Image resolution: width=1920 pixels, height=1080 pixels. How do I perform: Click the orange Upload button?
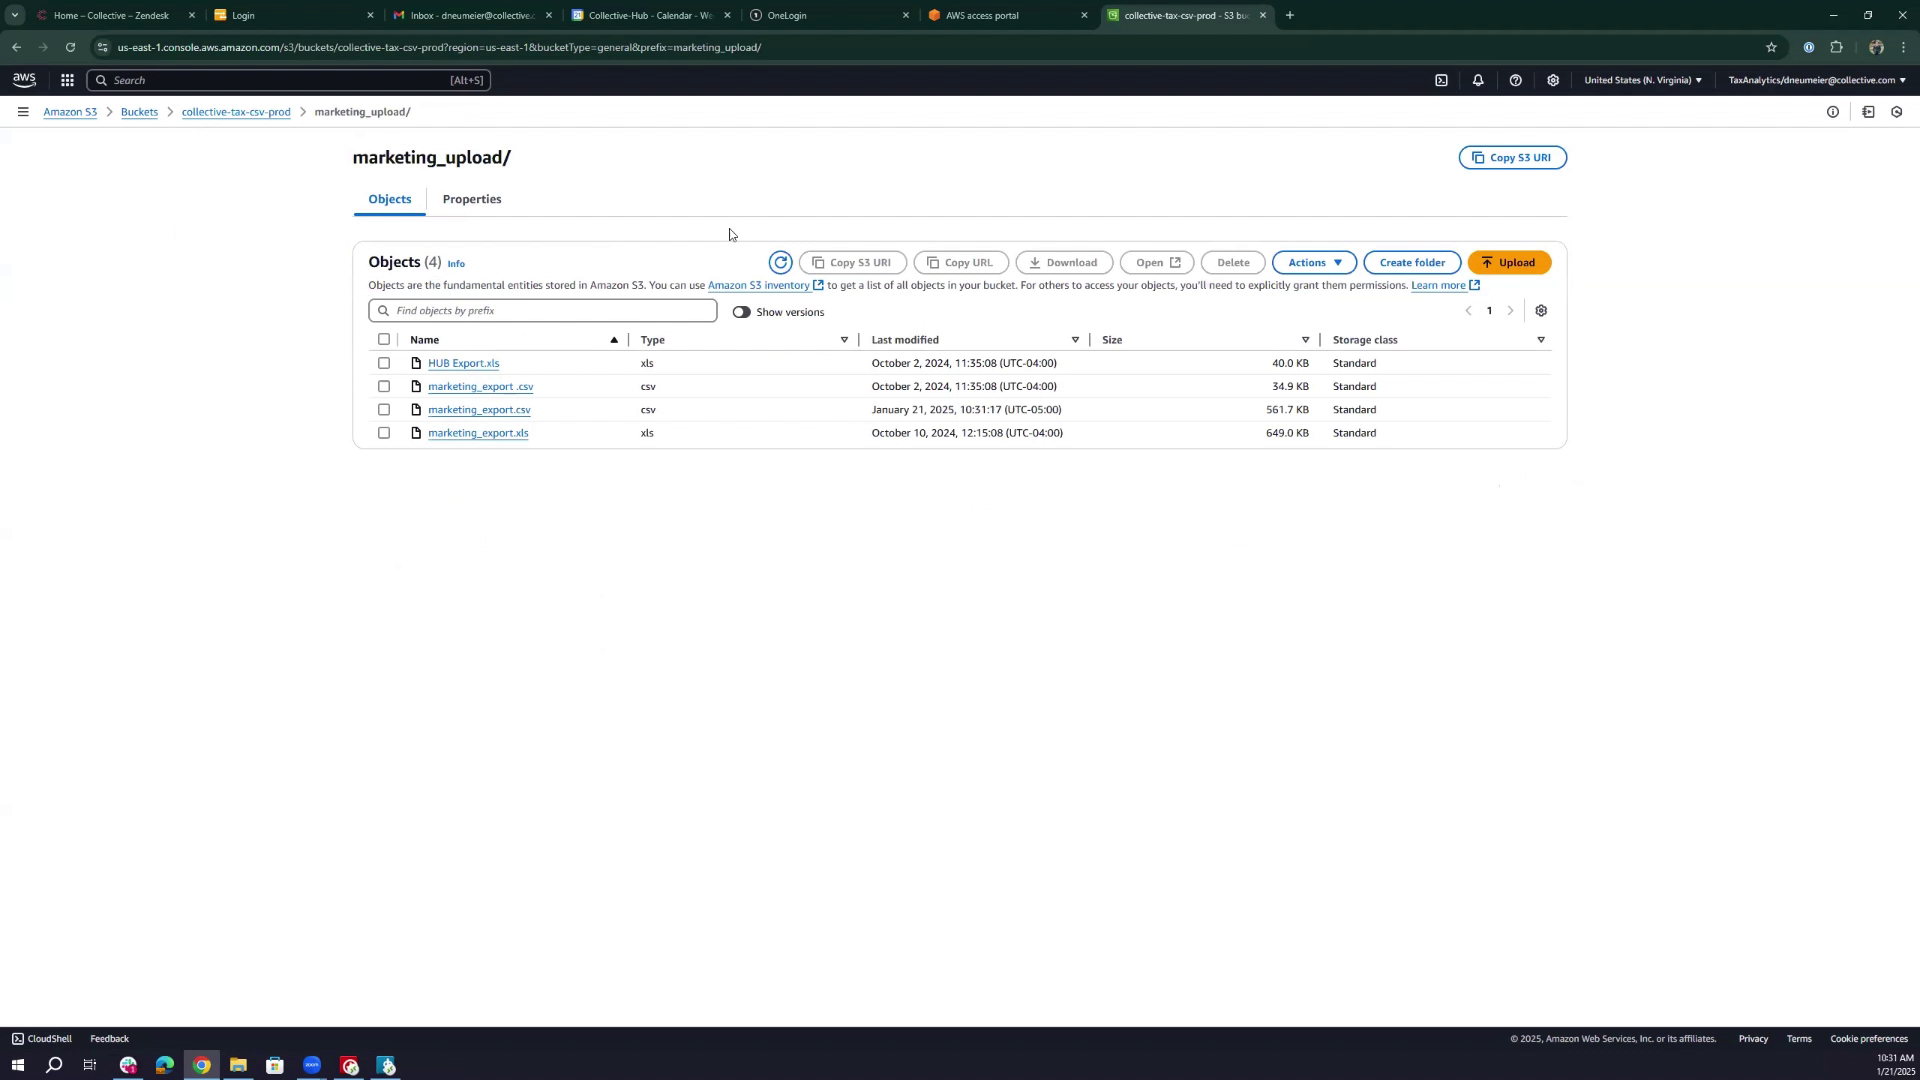click(1508, 263)
